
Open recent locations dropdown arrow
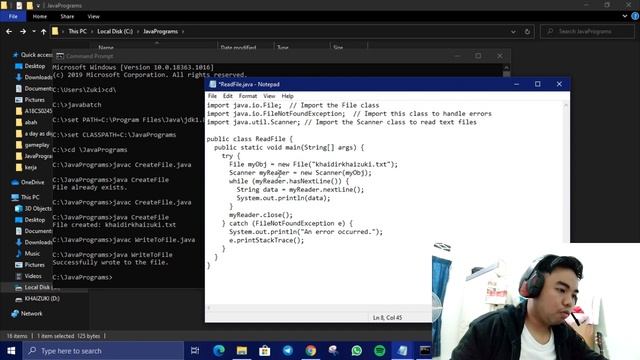[x=33, y=31]
